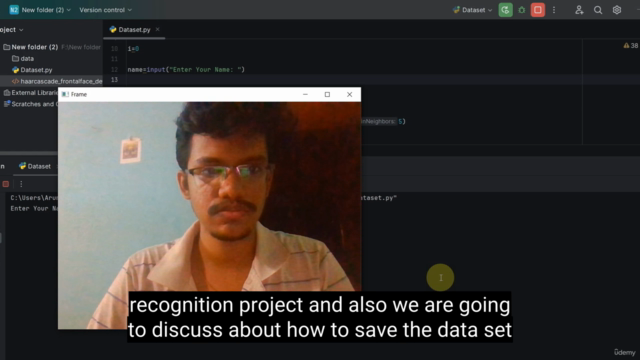Click the project icon badge in title bar
The image size is (640, 360).
(x=14, y=10)
